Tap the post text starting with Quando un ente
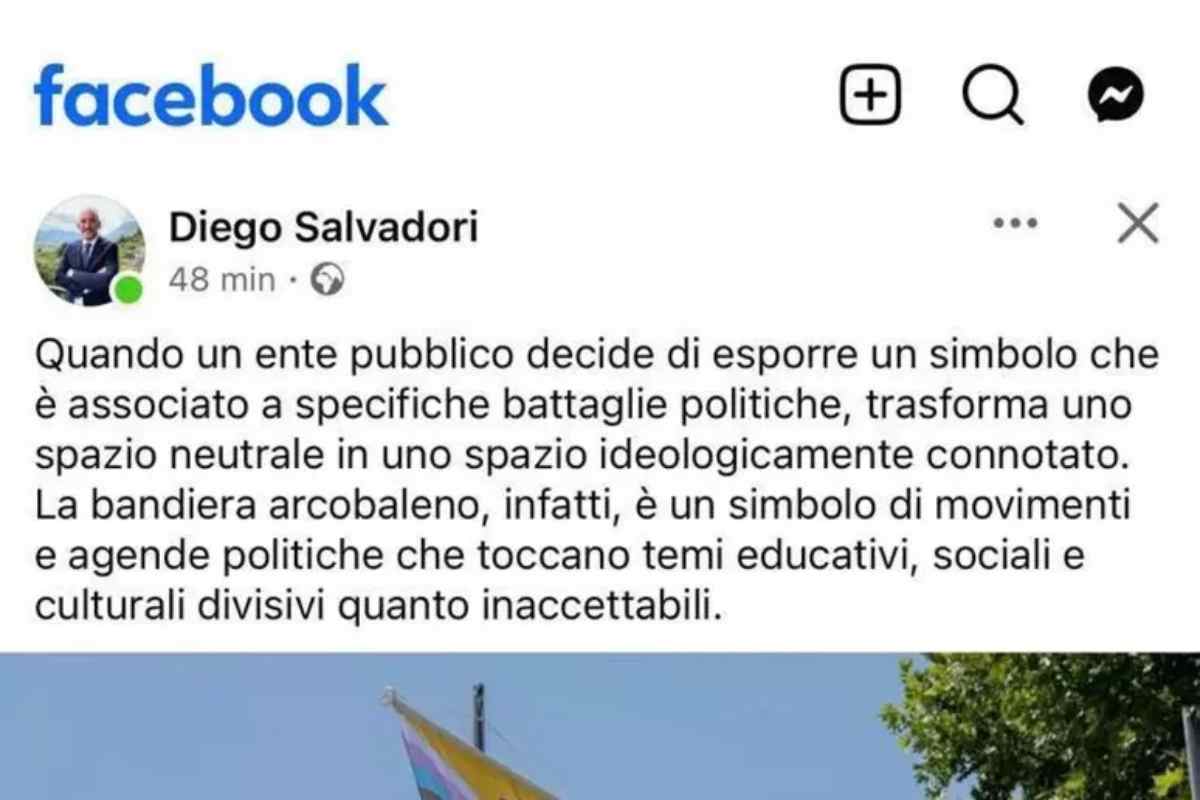1200x800 pixels. click(x=598, y=480)
